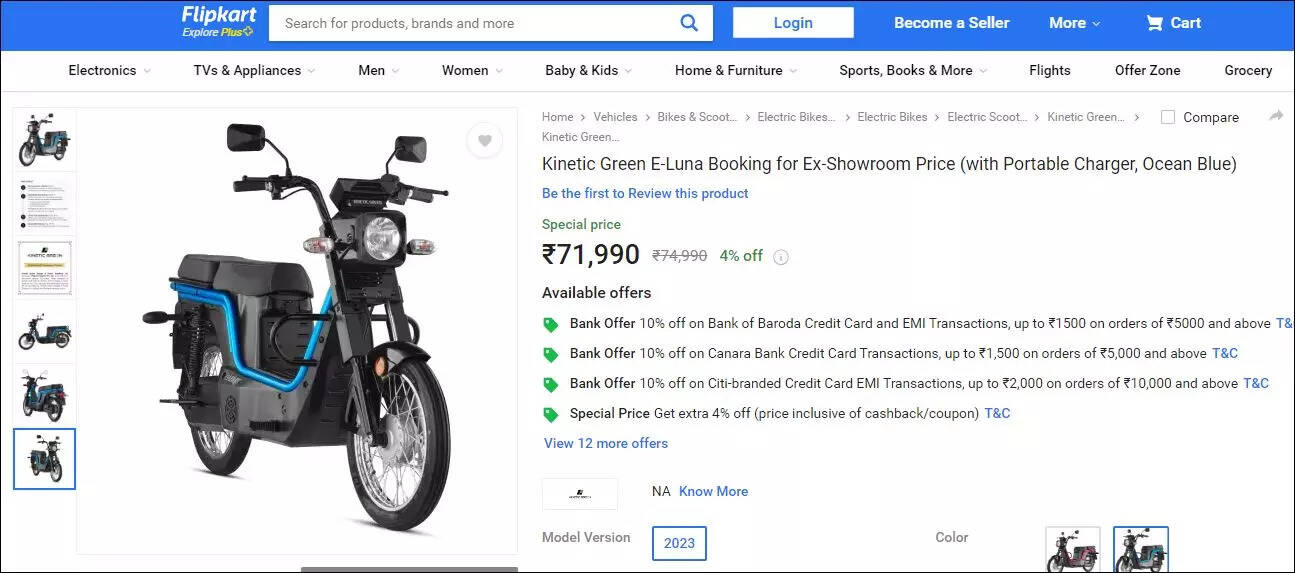Open View 12 more offers link

pyautogui.click(x=605, y=443)
